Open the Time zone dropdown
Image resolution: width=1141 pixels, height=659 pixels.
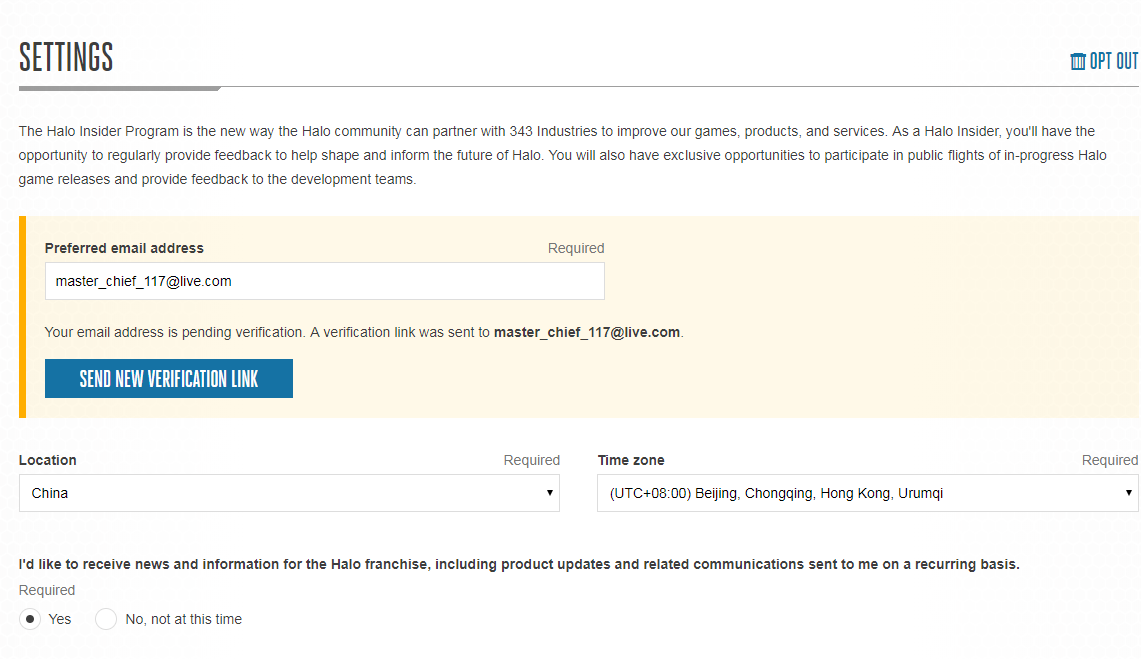867,493
